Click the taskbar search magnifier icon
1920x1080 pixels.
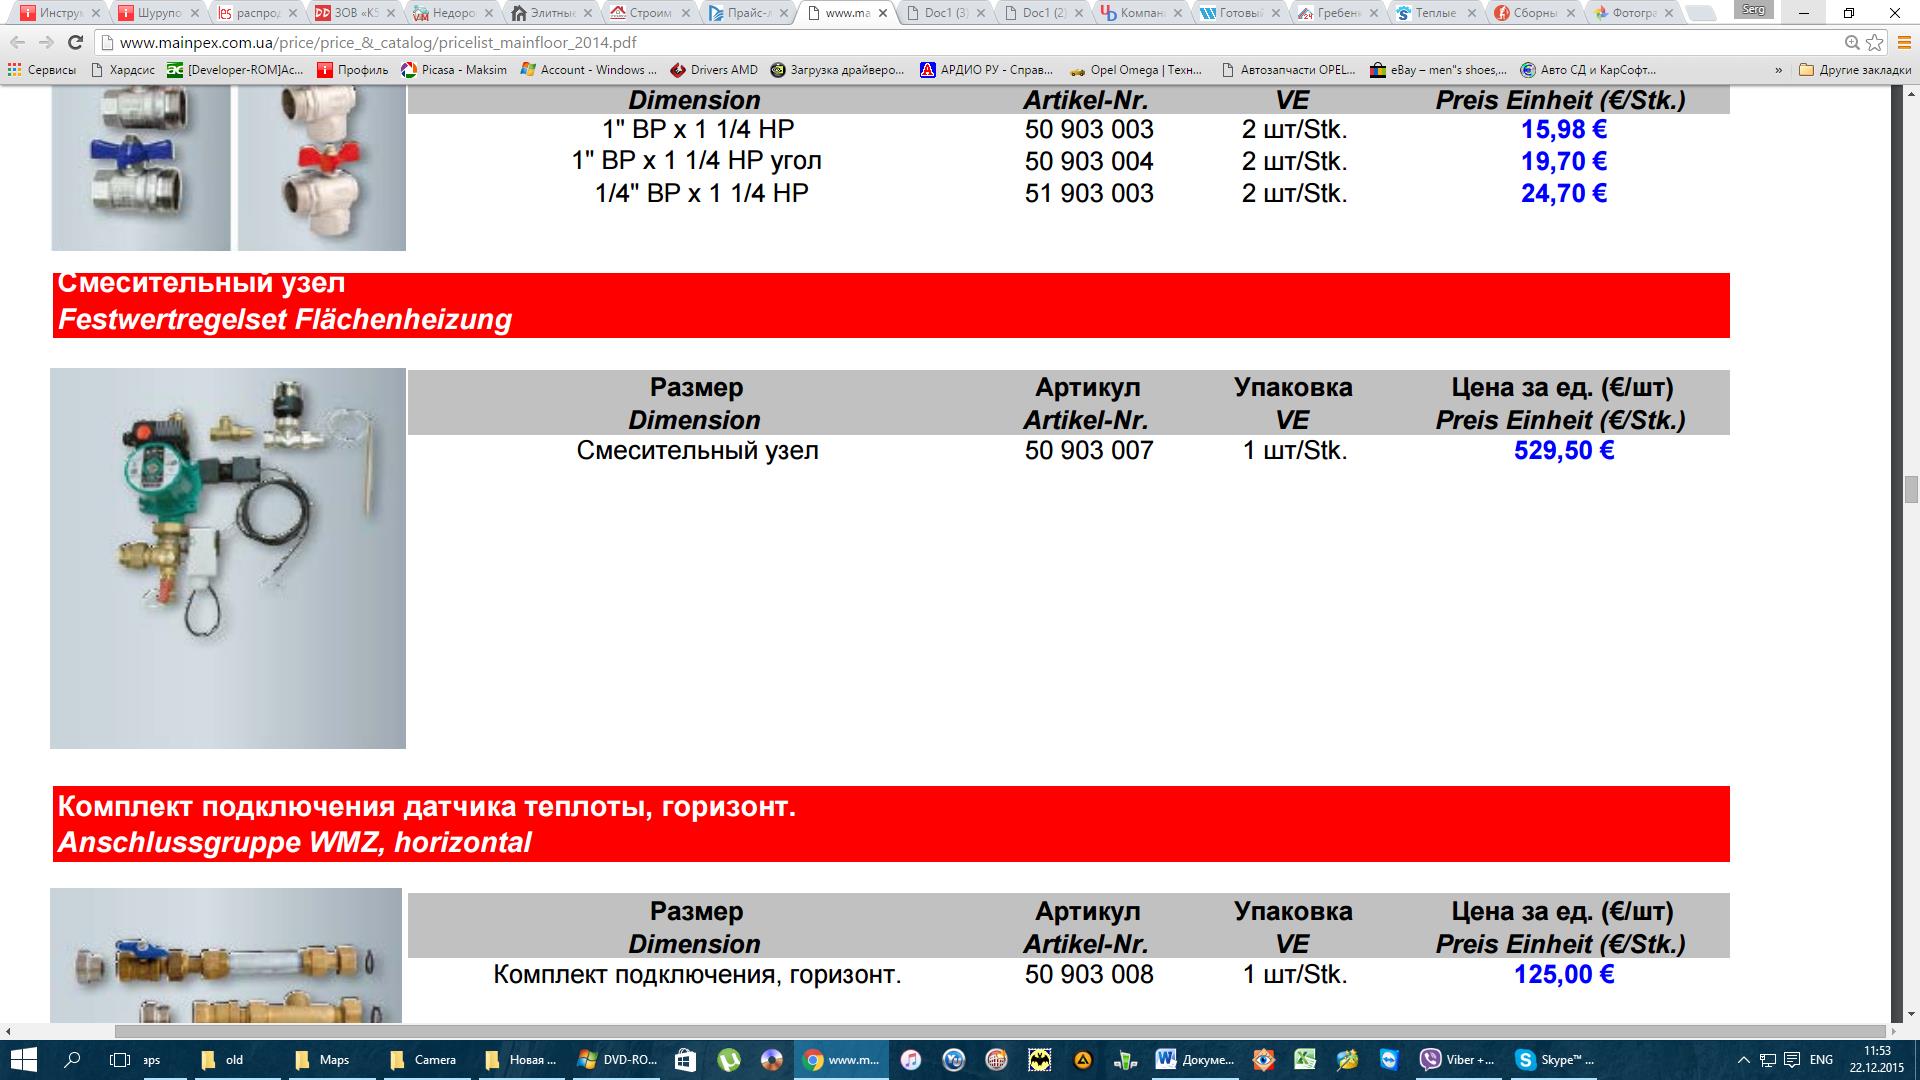coord(72,1060)
